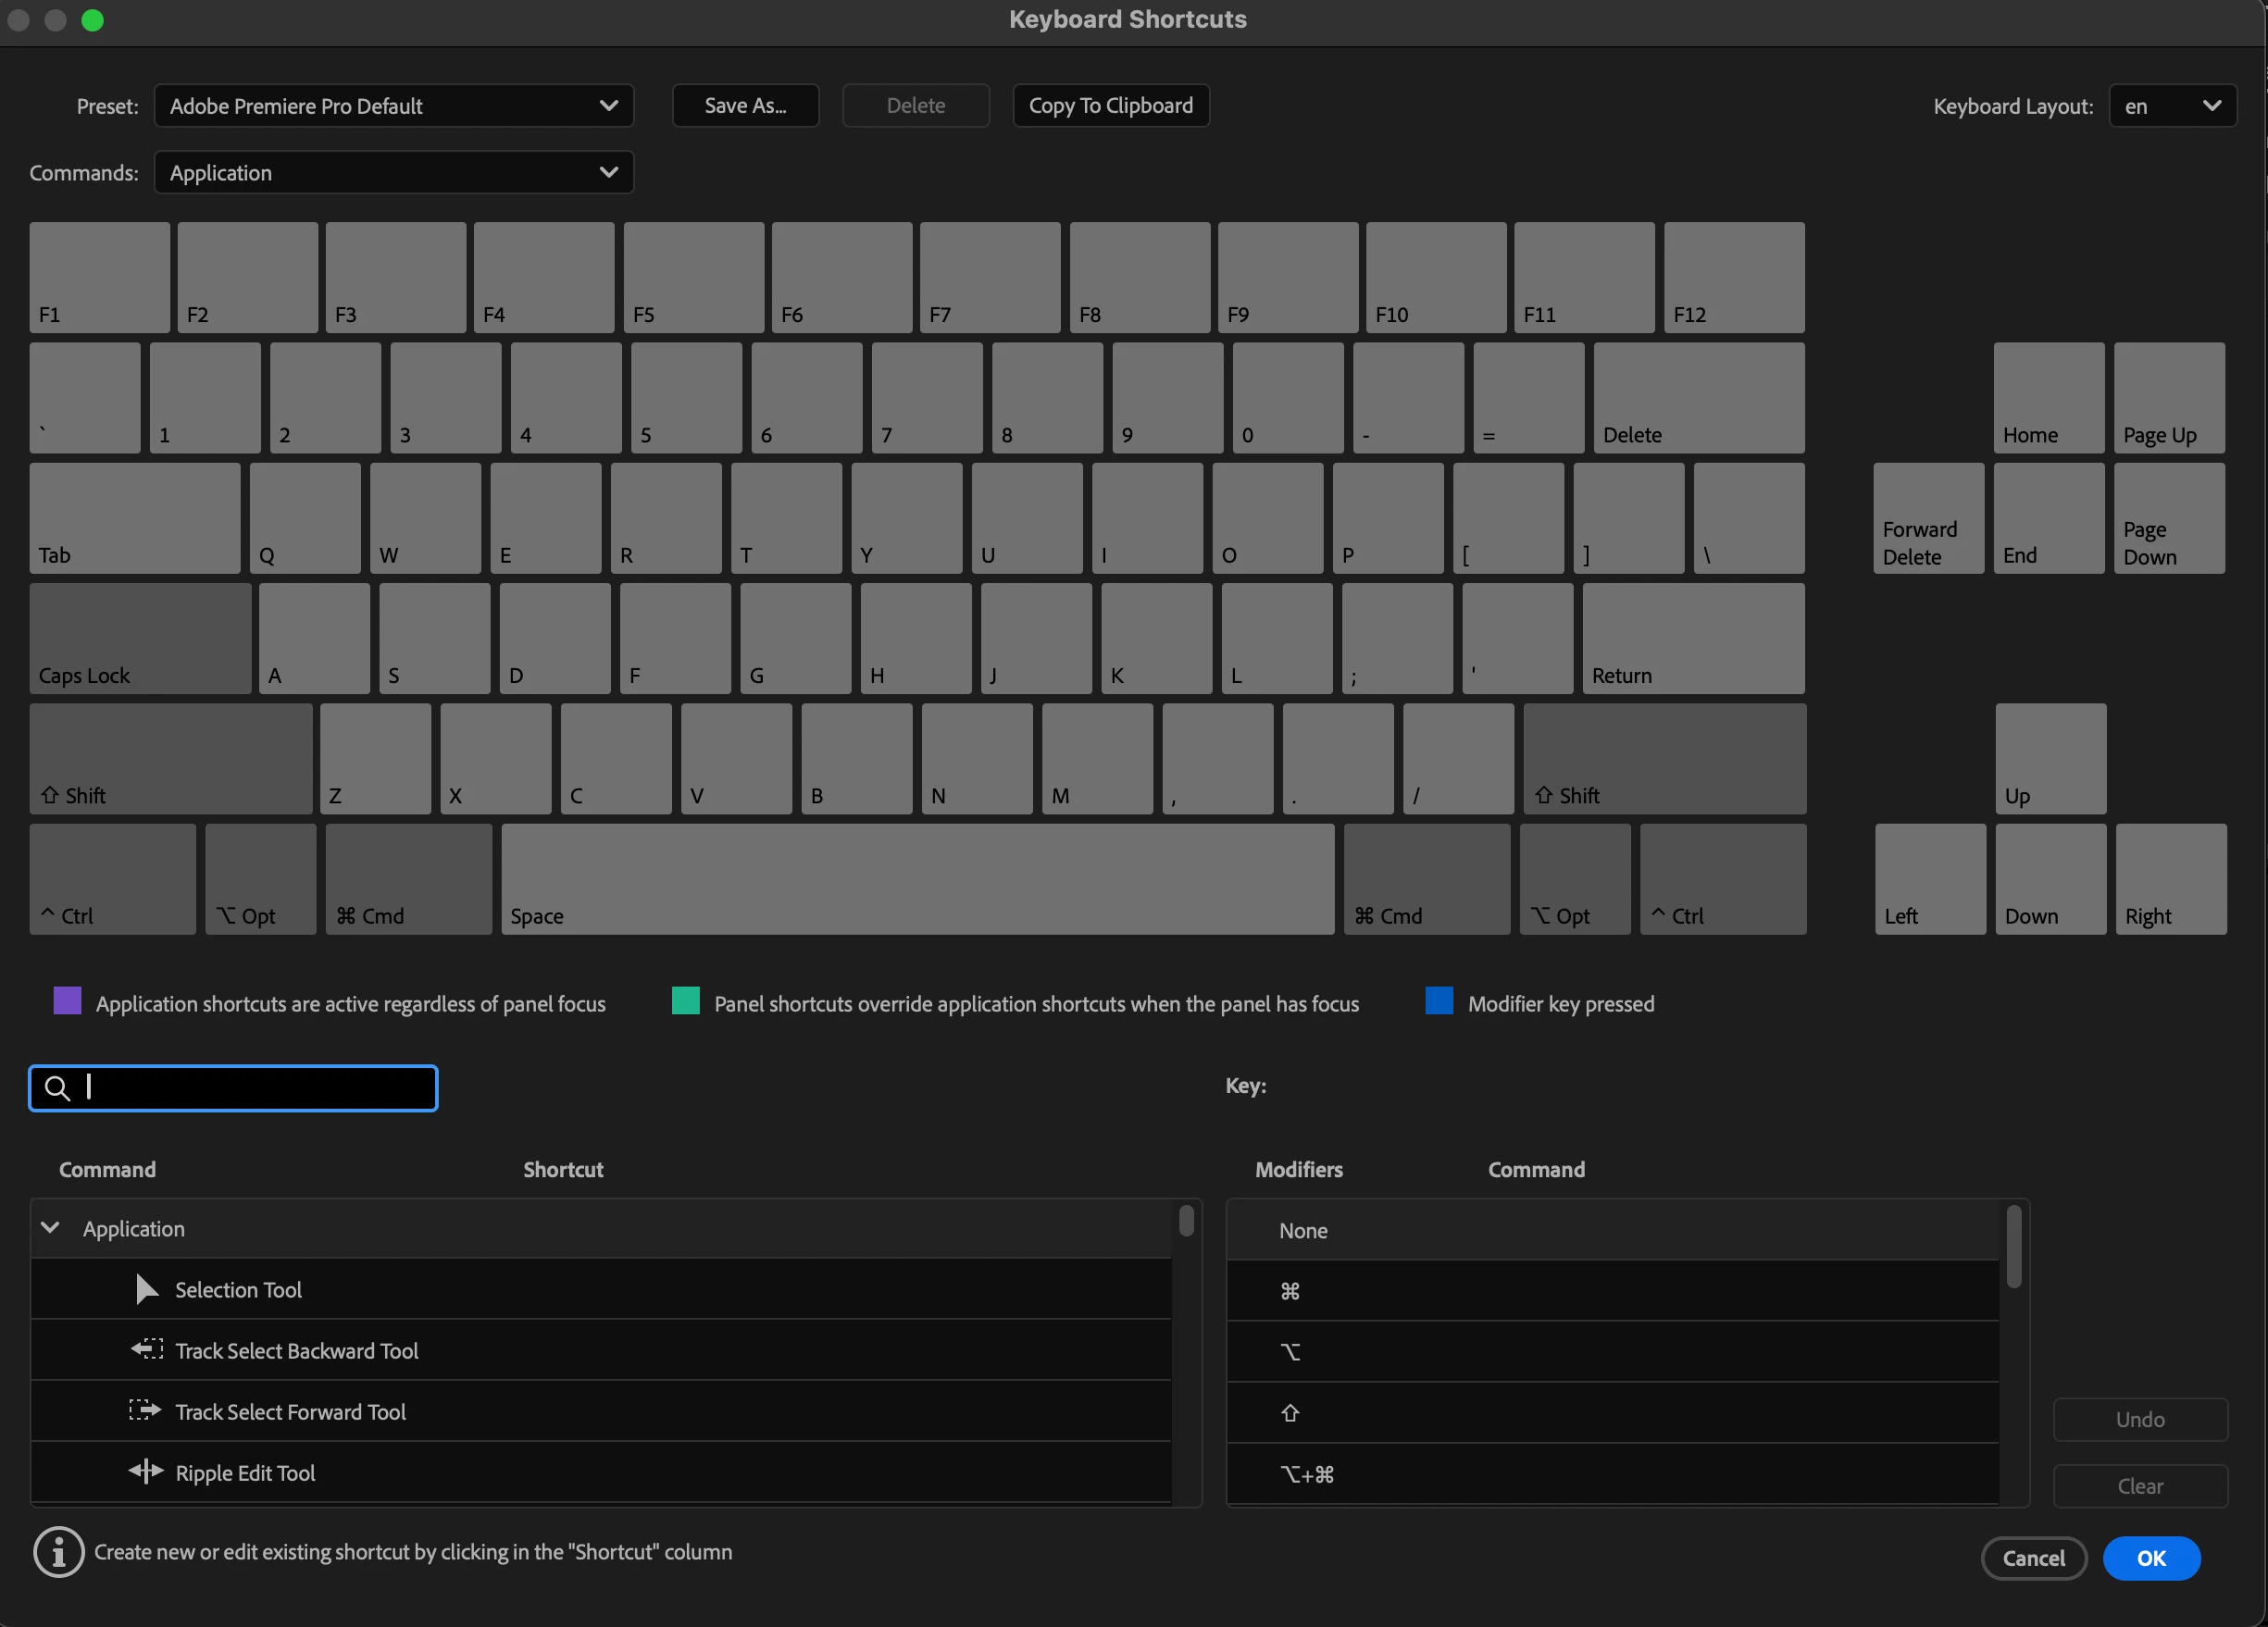Click the Copy To Clipboard button
Image resolution: width=2268 pixels, height=1627 pixels.
[1110, 106]
